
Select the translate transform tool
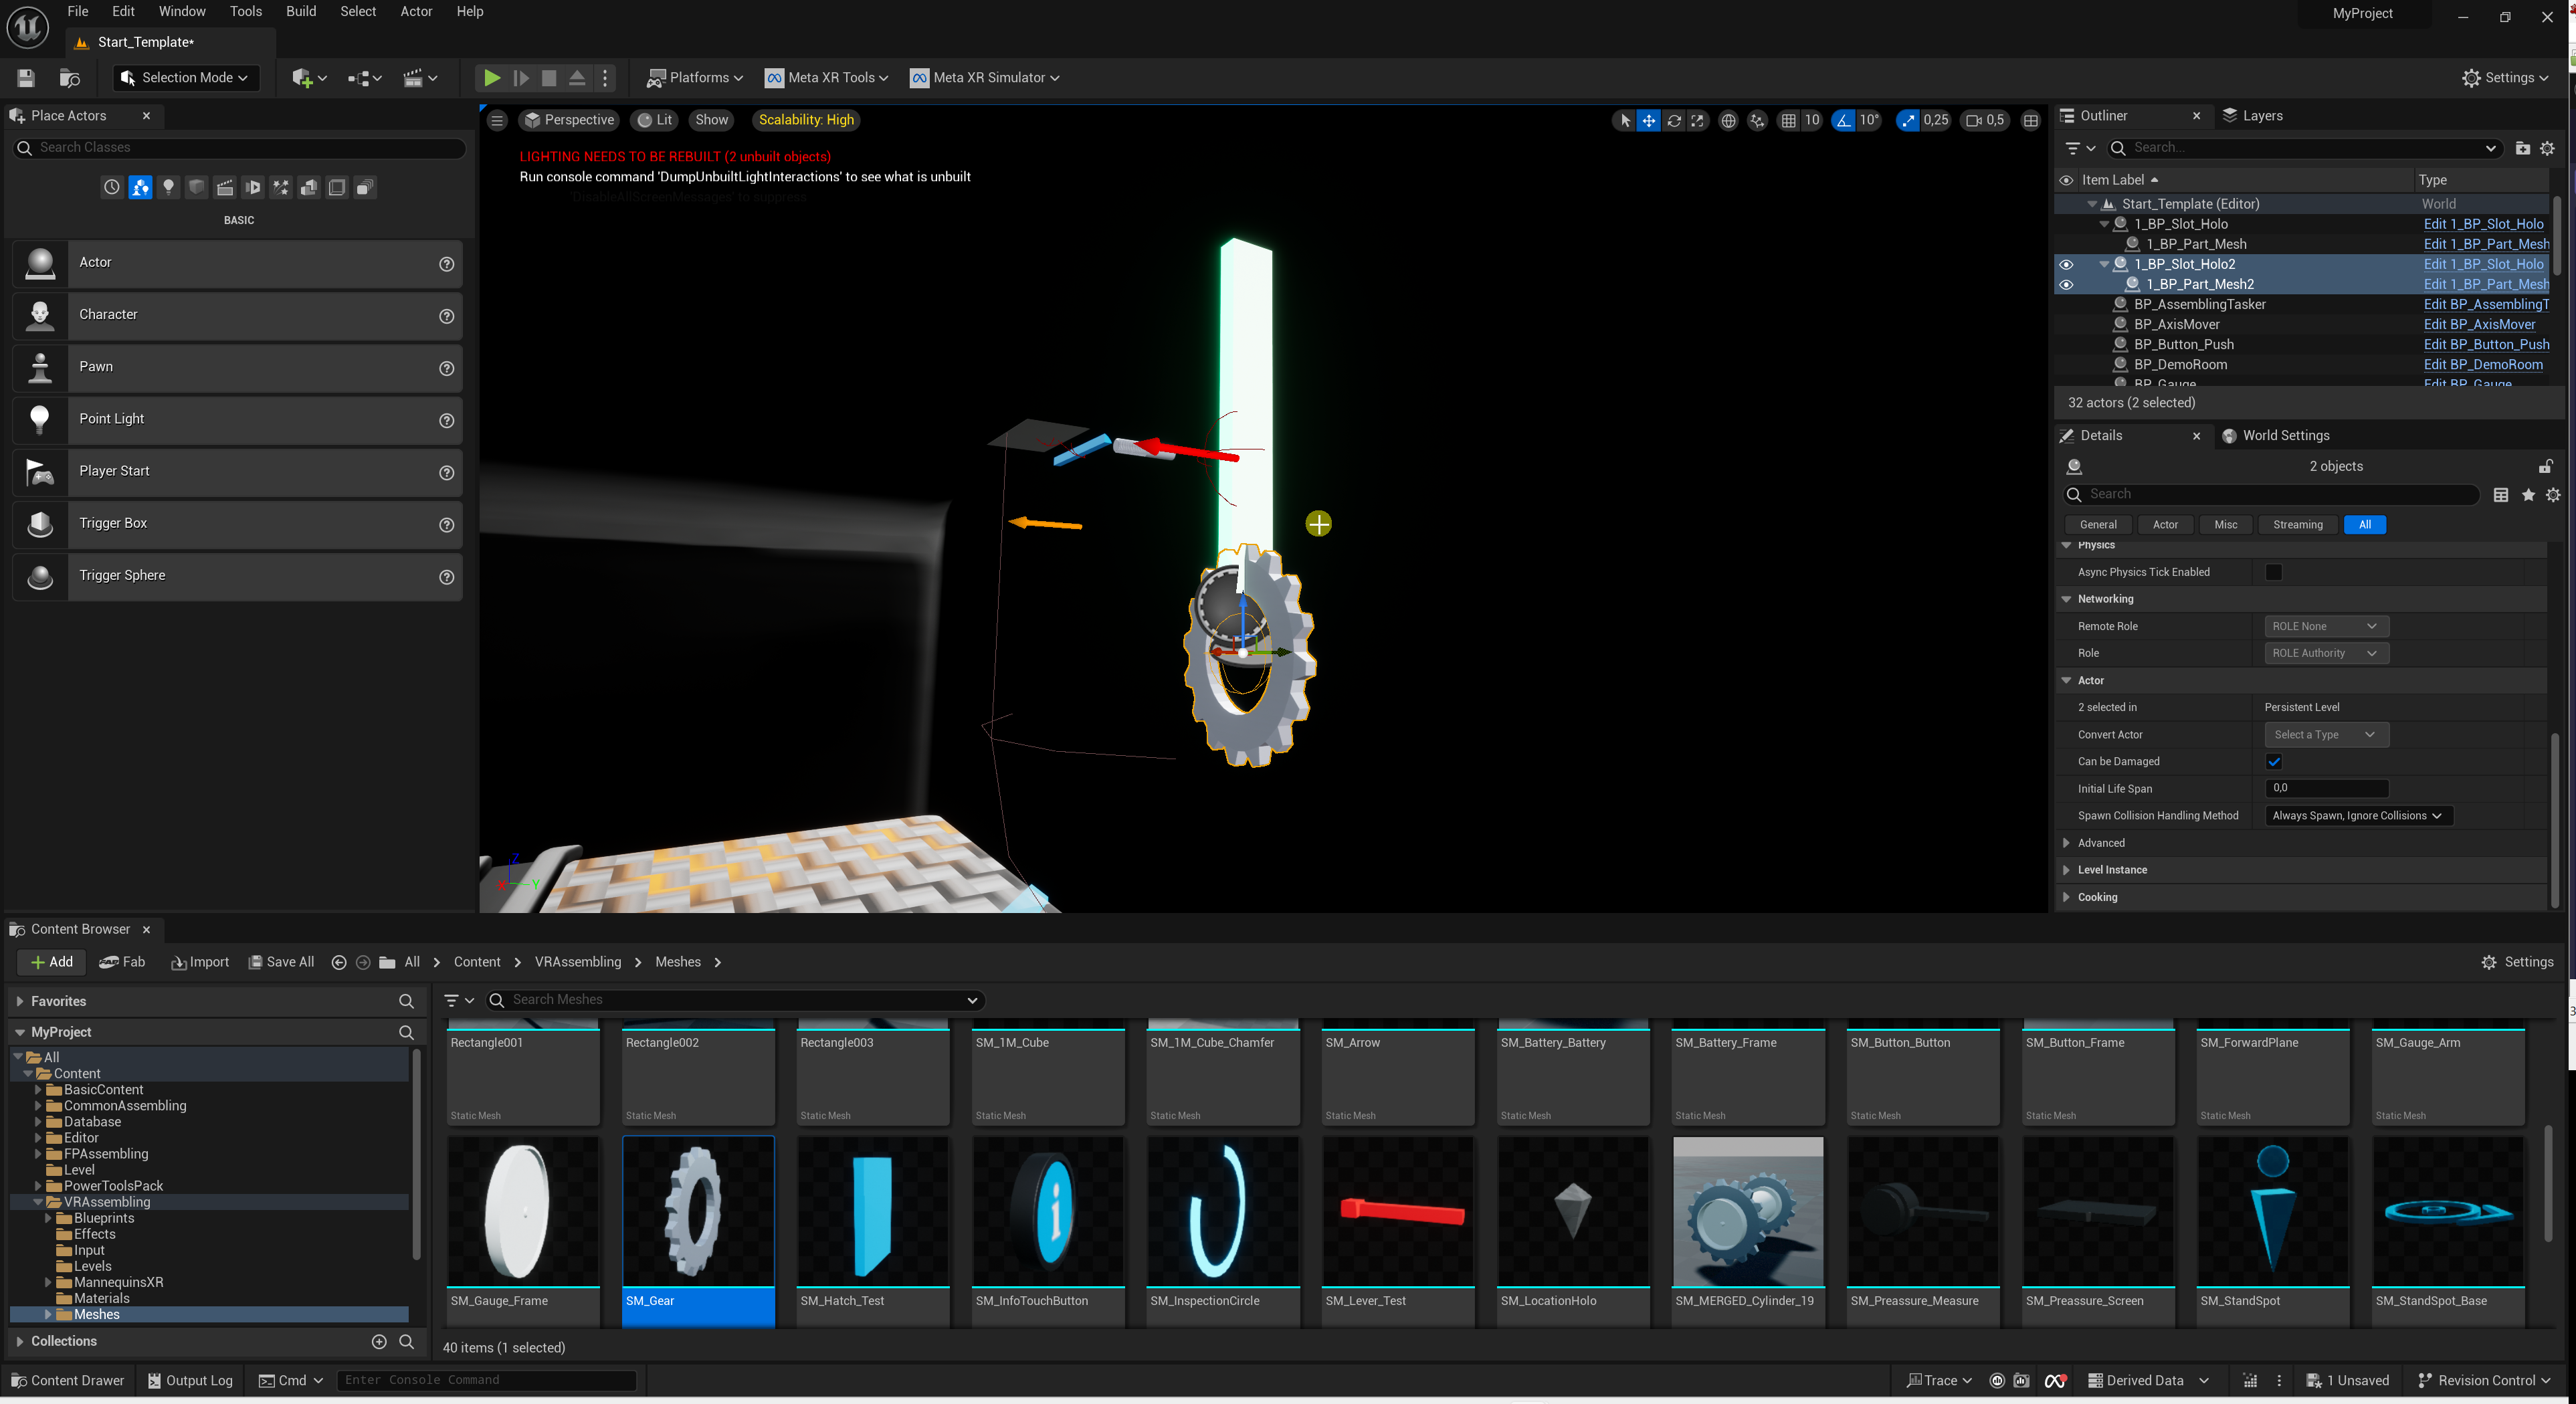coord(1648,120)
